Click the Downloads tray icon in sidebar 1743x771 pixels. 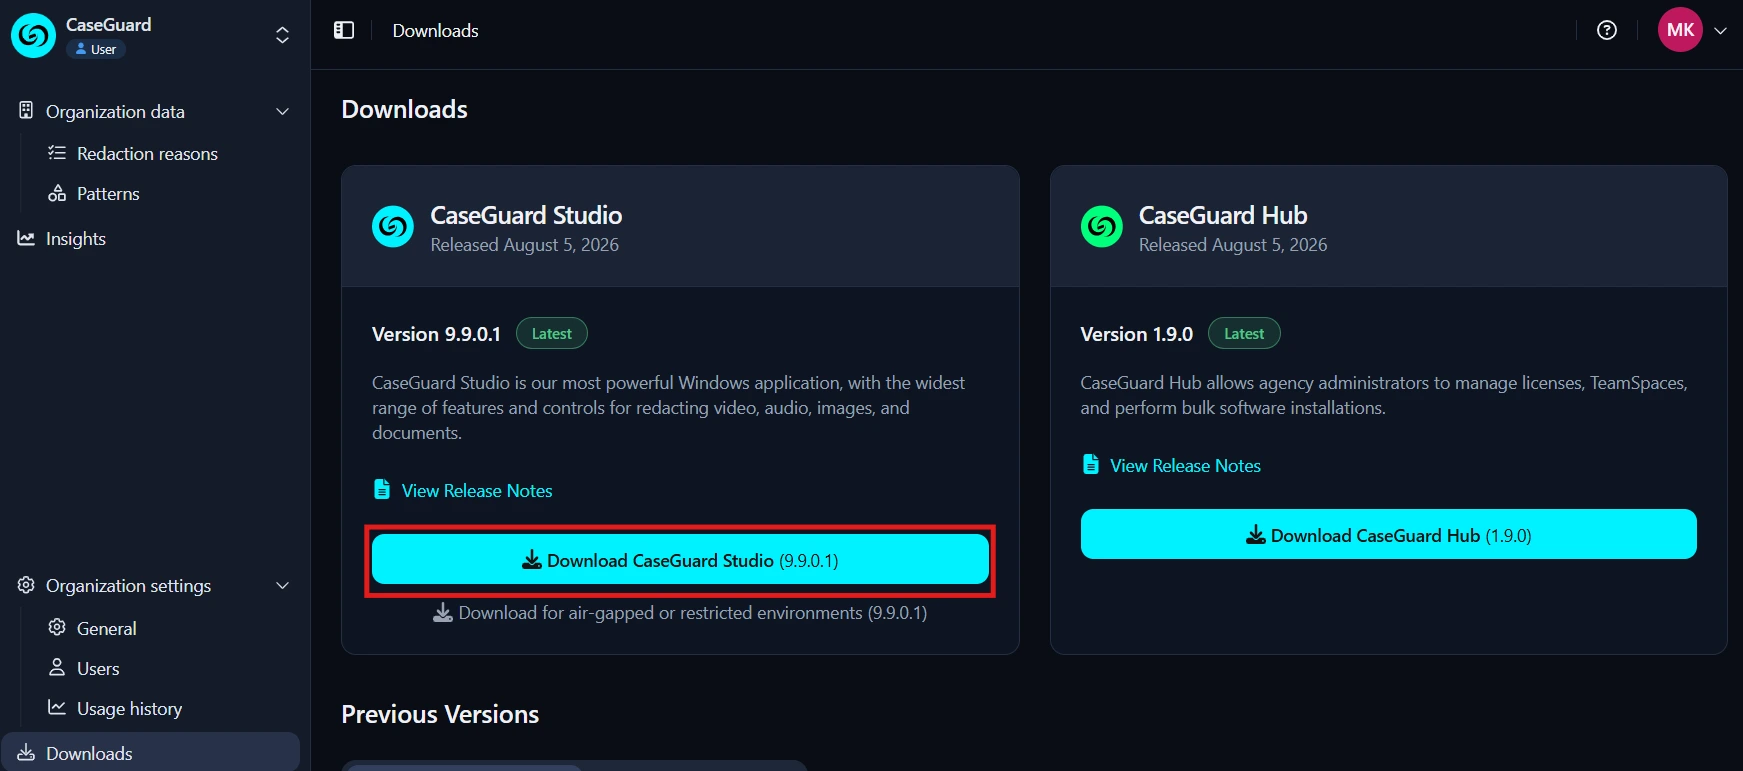(x=26, y=753)
